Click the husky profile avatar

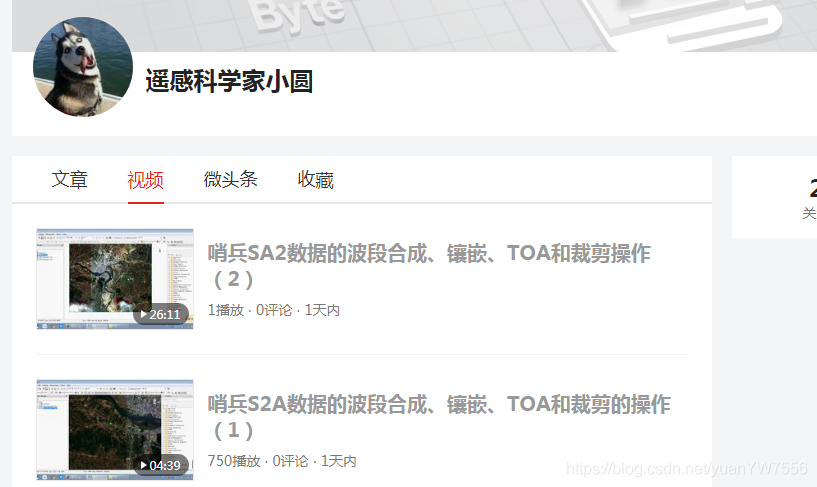point(83,67)
